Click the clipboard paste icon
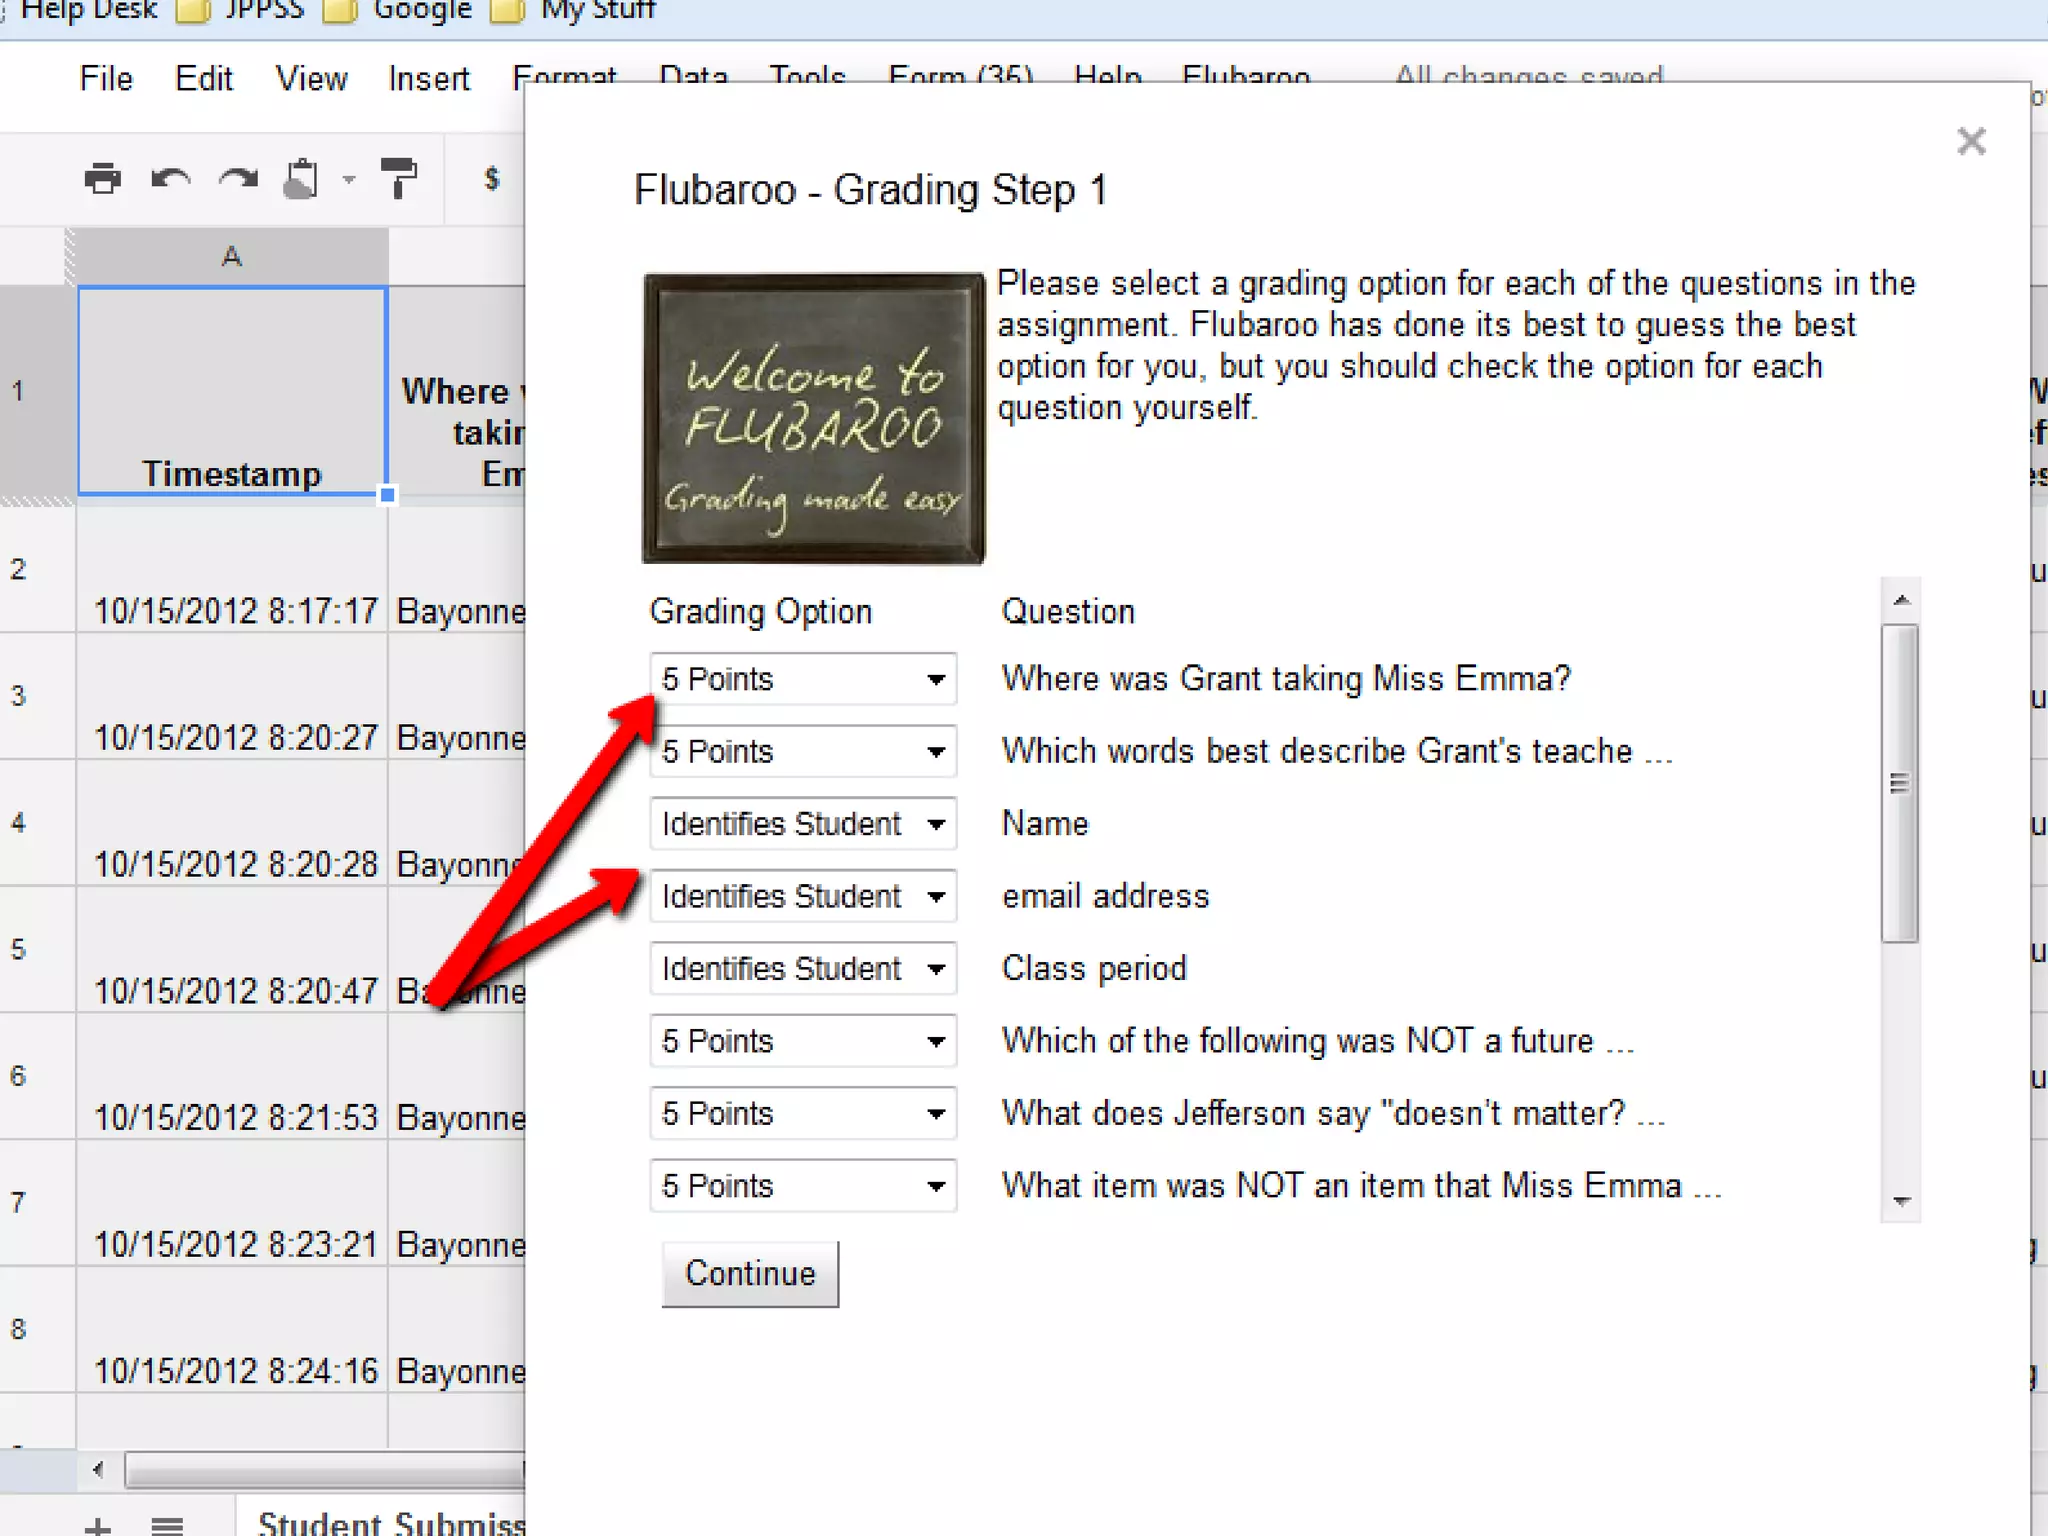 pyautogui.click(x=302, y=179)
